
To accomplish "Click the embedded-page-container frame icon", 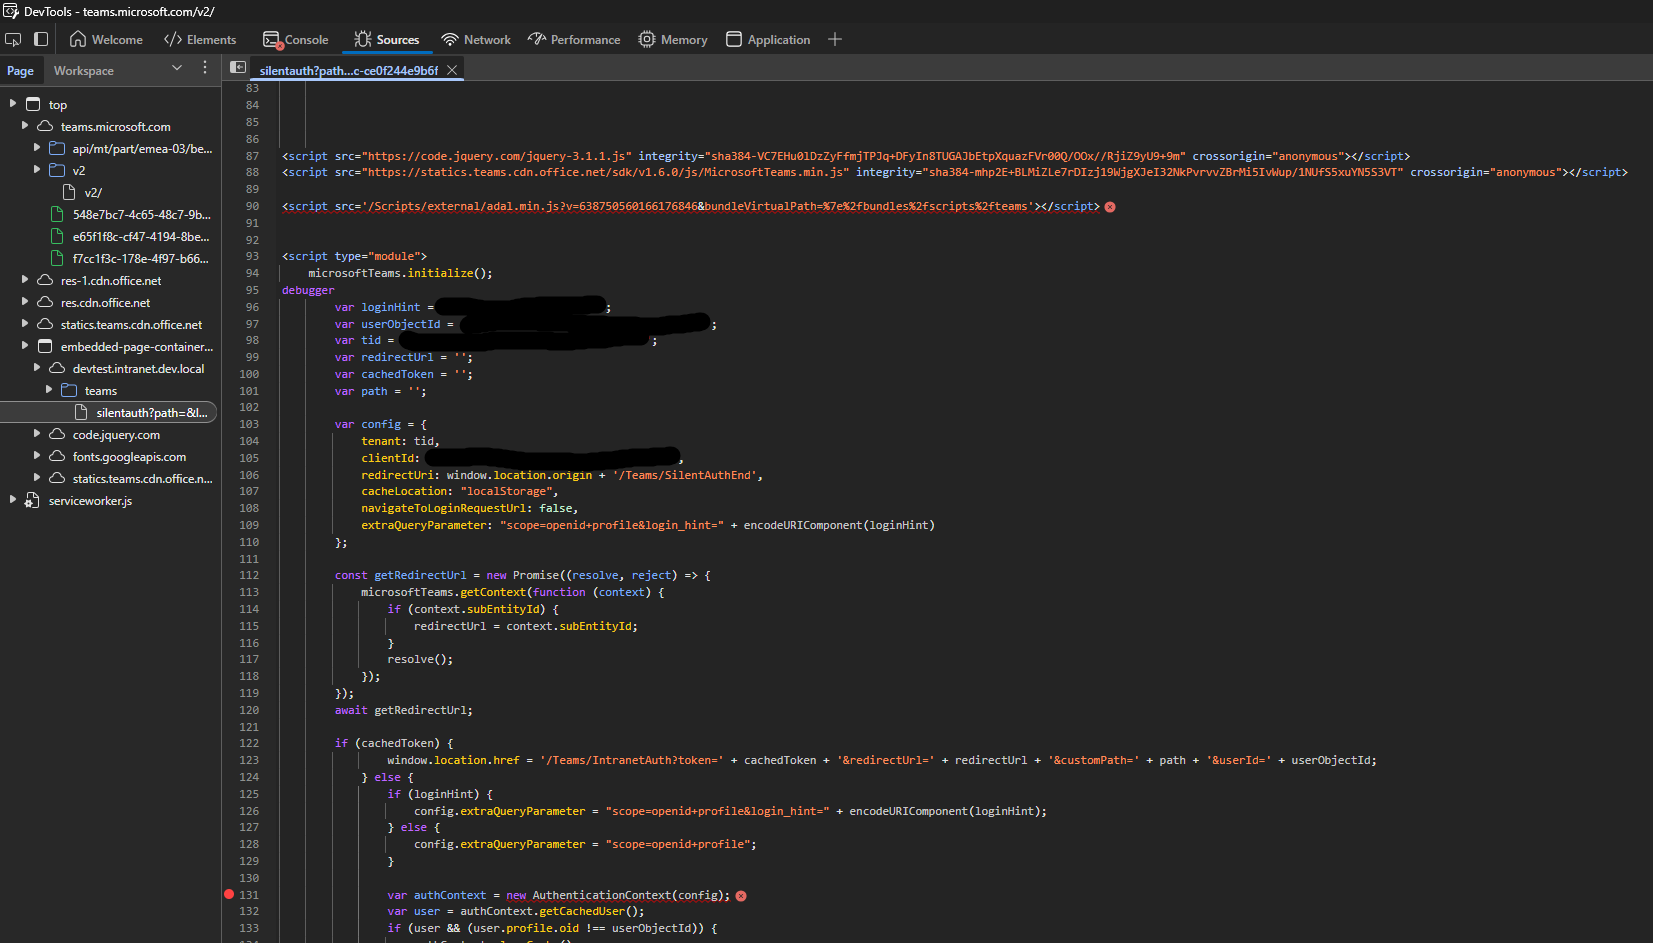I will (x=45, y=346).
